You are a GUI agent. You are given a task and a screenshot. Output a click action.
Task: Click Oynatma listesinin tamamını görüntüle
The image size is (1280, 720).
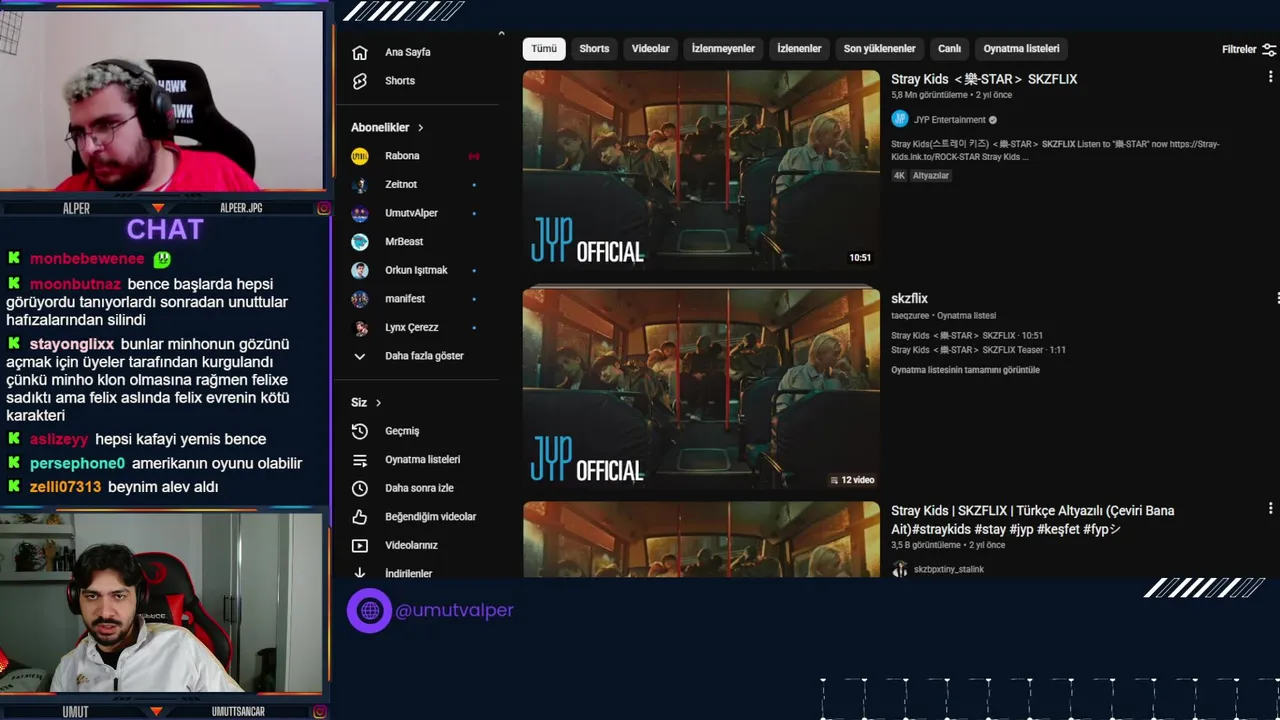click(x=965, y=370)
